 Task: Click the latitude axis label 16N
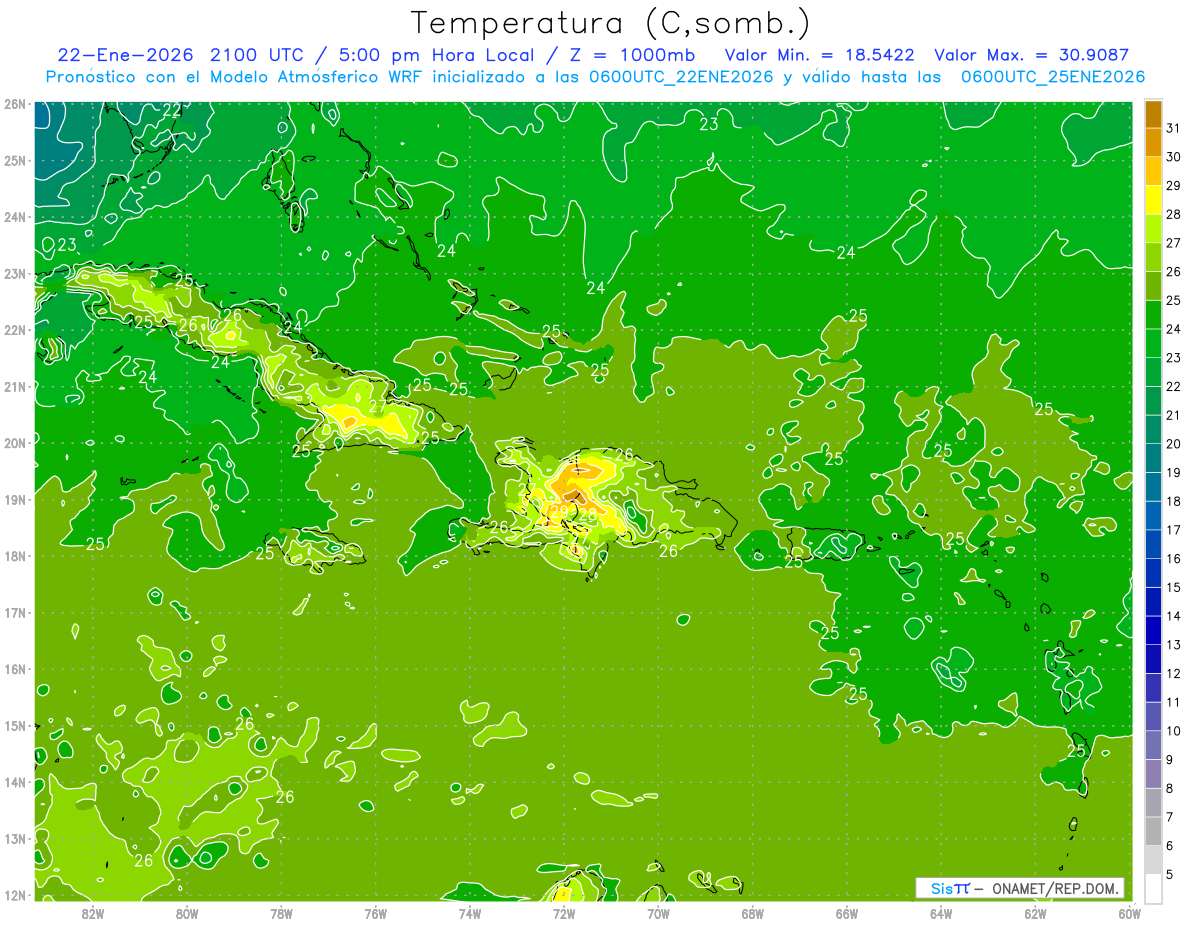[15, 669]
